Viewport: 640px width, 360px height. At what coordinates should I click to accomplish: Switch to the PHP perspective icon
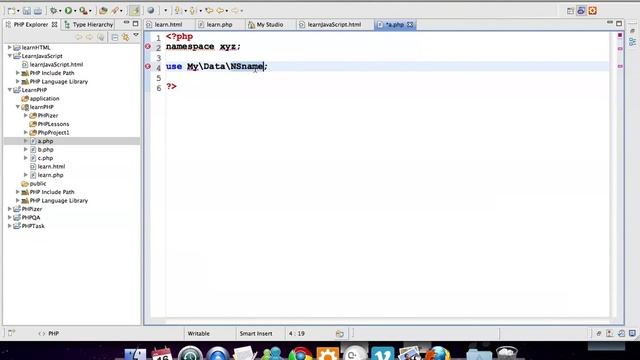coord(581,11)
